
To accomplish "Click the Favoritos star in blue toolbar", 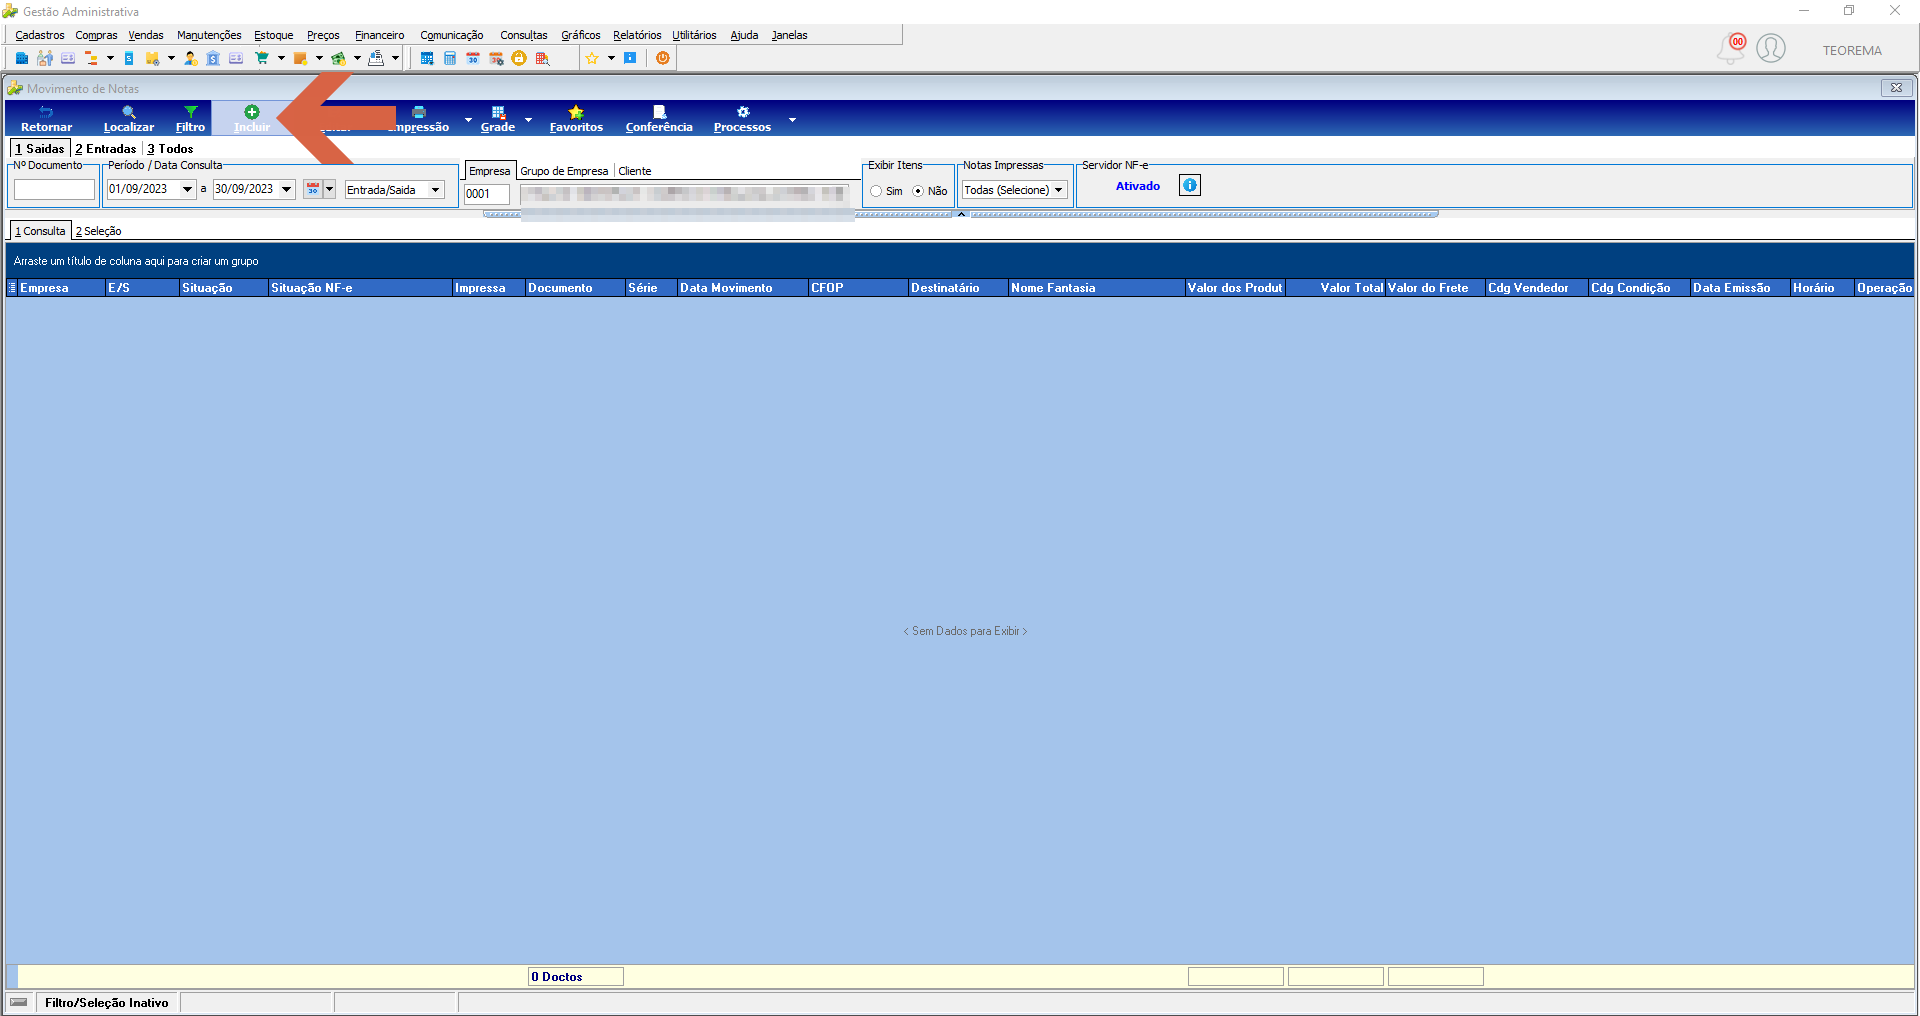I will click(576, 118).
